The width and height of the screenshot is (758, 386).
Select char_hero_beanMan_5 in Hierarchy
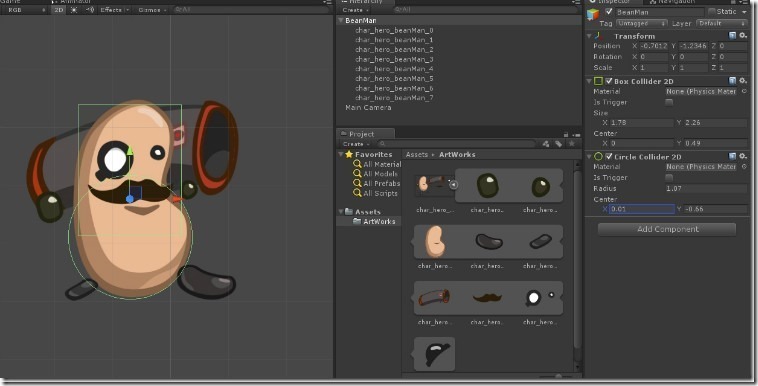(x=394, y=78)
